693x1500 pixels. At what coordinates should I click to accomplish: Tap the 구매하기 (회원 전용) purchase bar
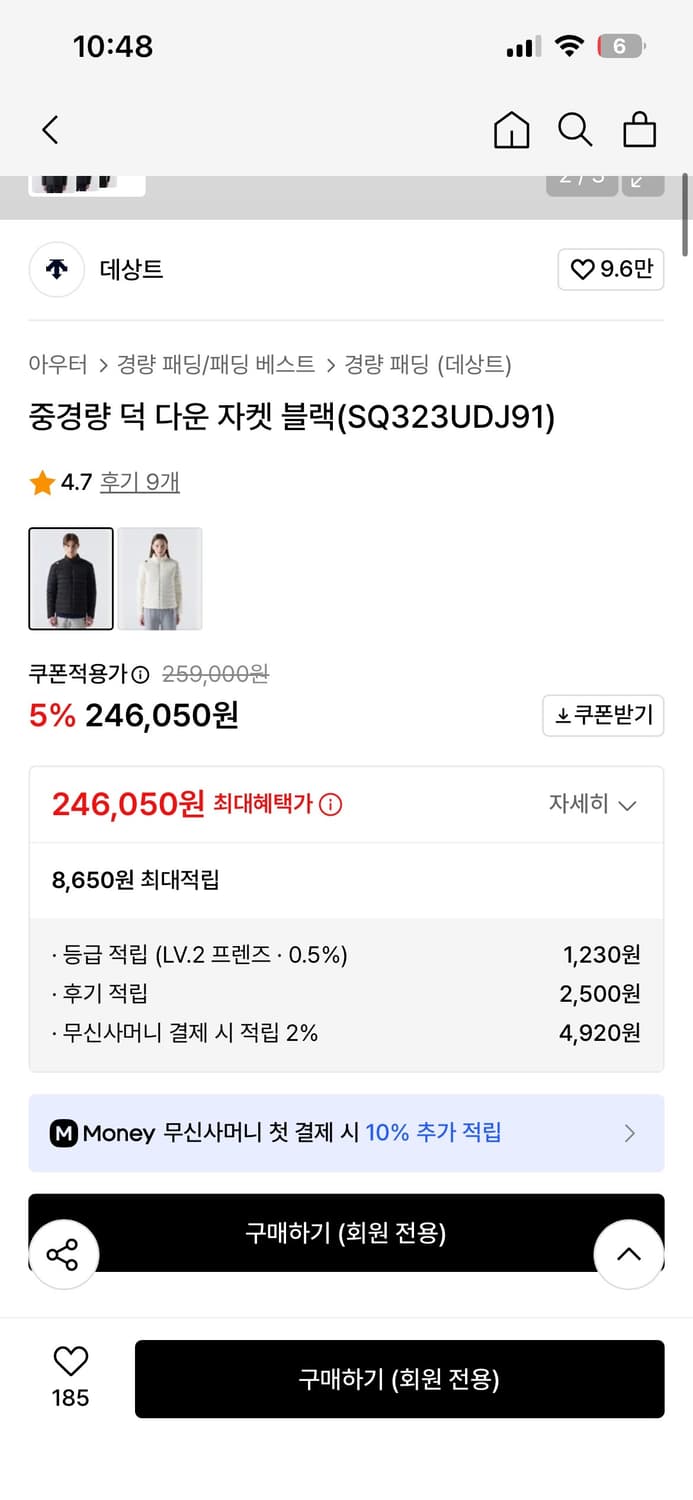(400, 1379)
